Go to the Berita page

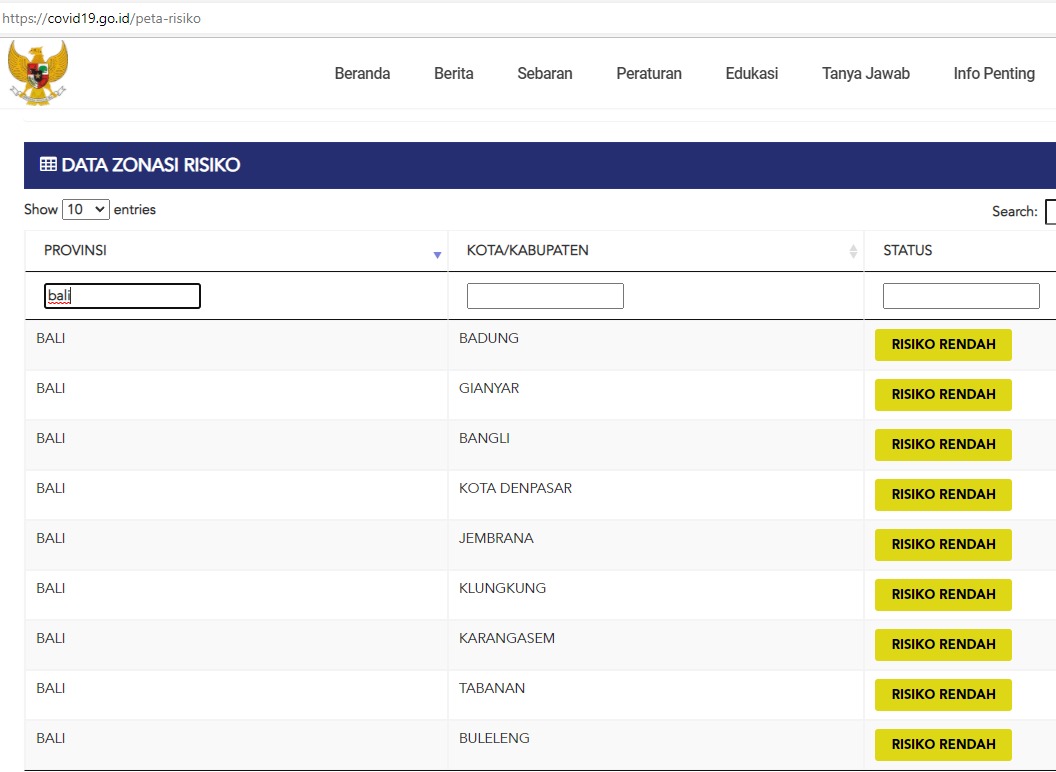pyautogui.click(x=454, y=73)
